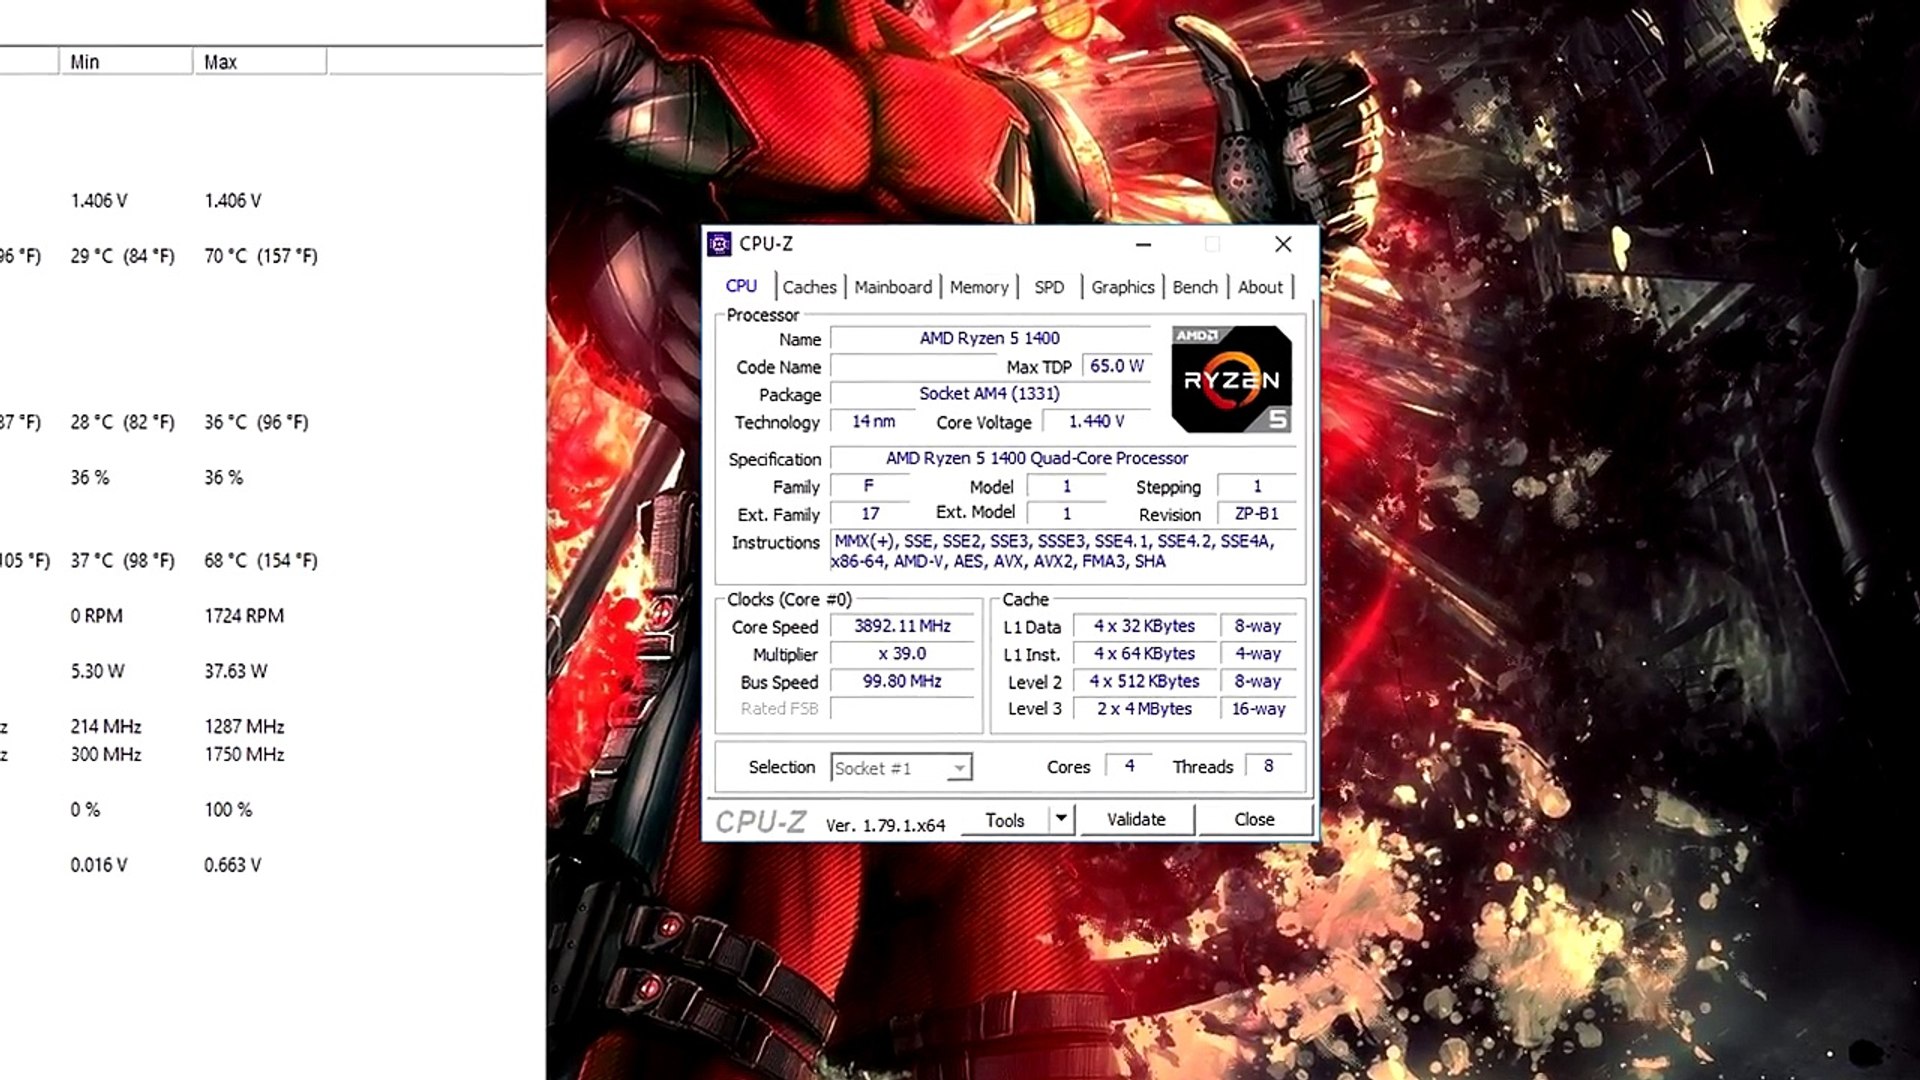Click the 37.63 W max power value

(236, 671)
